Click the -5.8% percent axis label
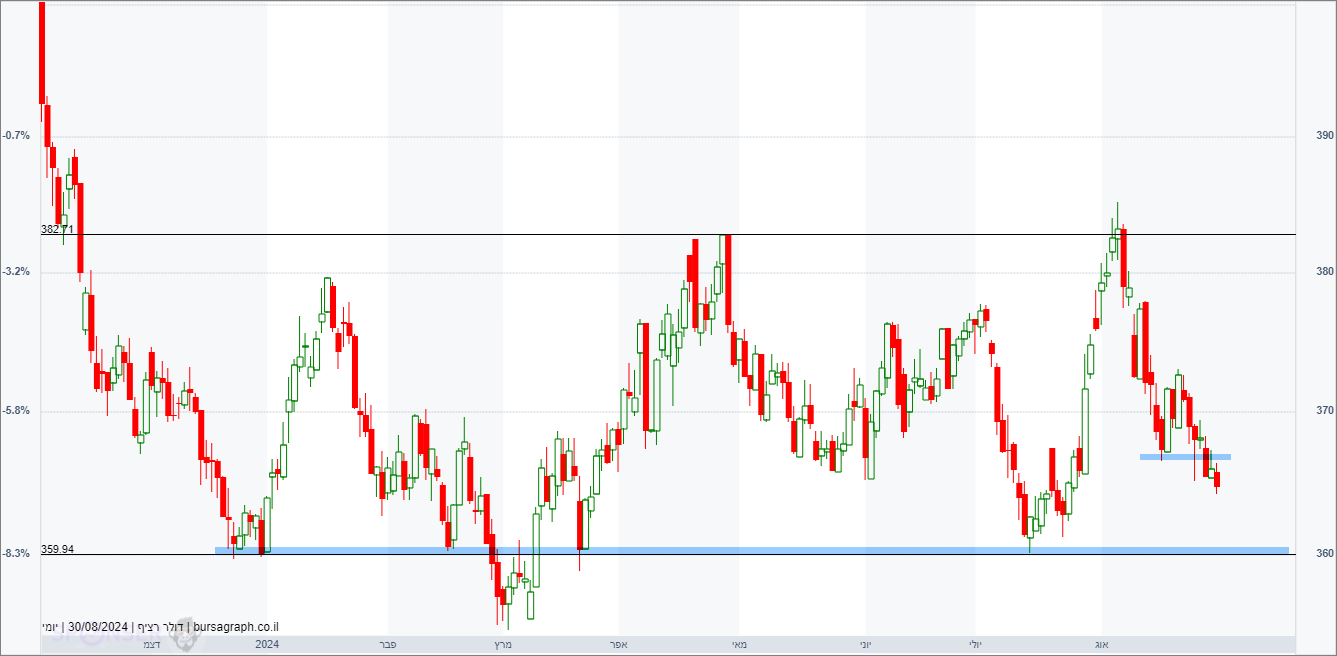 16,411
